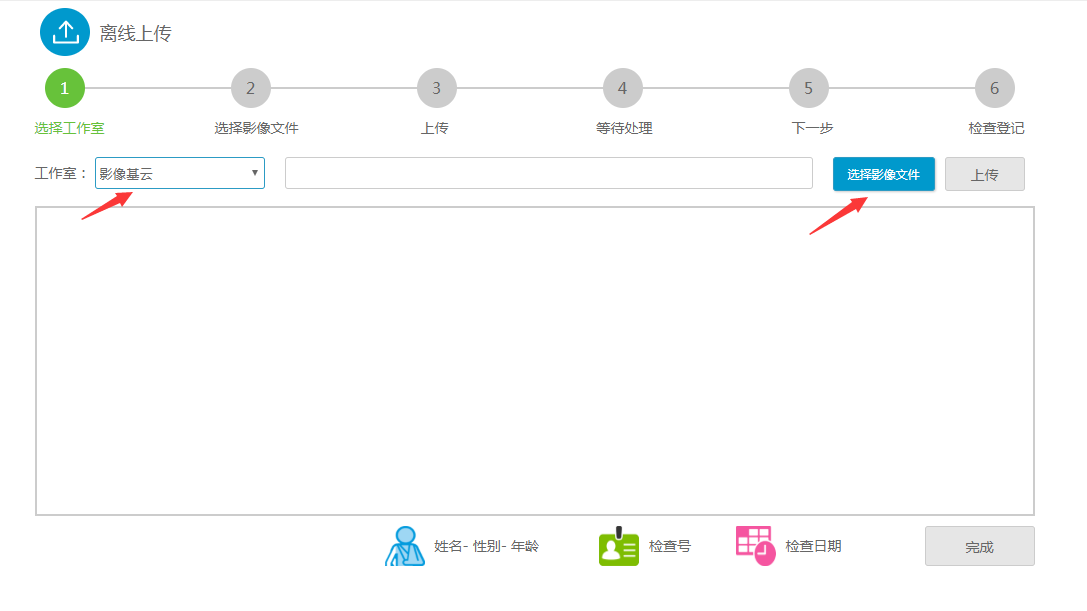Screen dimensions: 1087x611
Task: Click the 检查登记 step label
Action: 996,128
